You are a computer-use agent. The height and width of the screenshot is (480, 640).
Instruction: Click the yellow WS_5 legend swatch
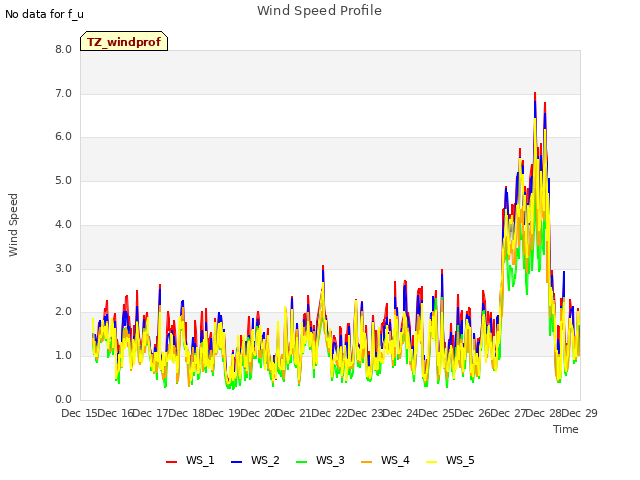(431, 462)
